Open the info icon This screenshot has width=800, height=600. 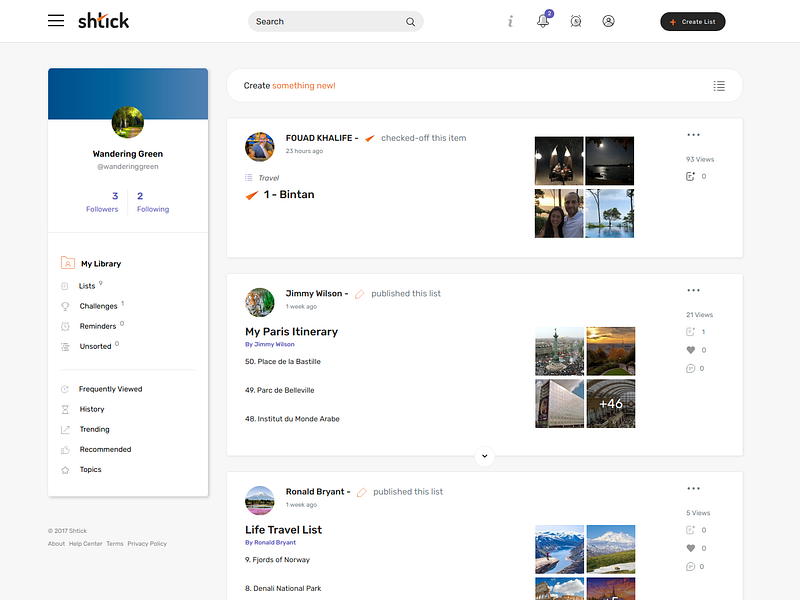coord(510,21)
